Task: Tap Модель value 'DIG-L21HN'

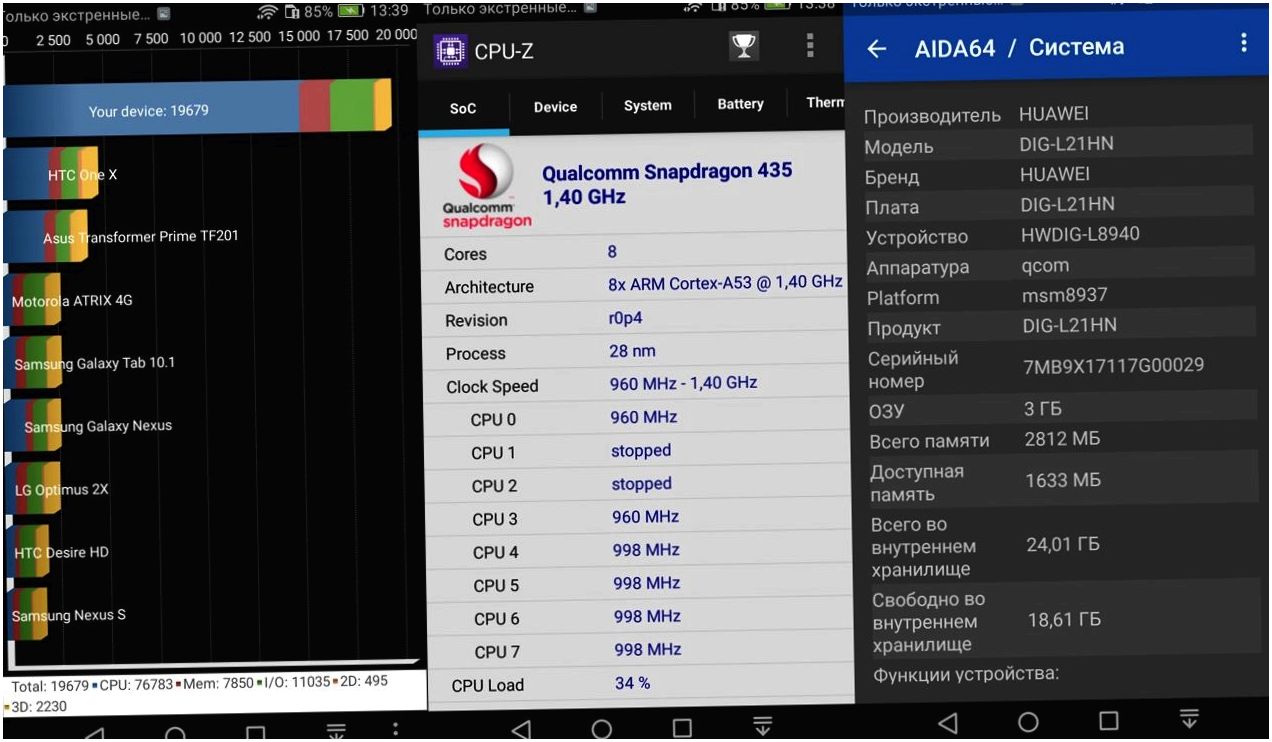Action: pos(1066,144)
